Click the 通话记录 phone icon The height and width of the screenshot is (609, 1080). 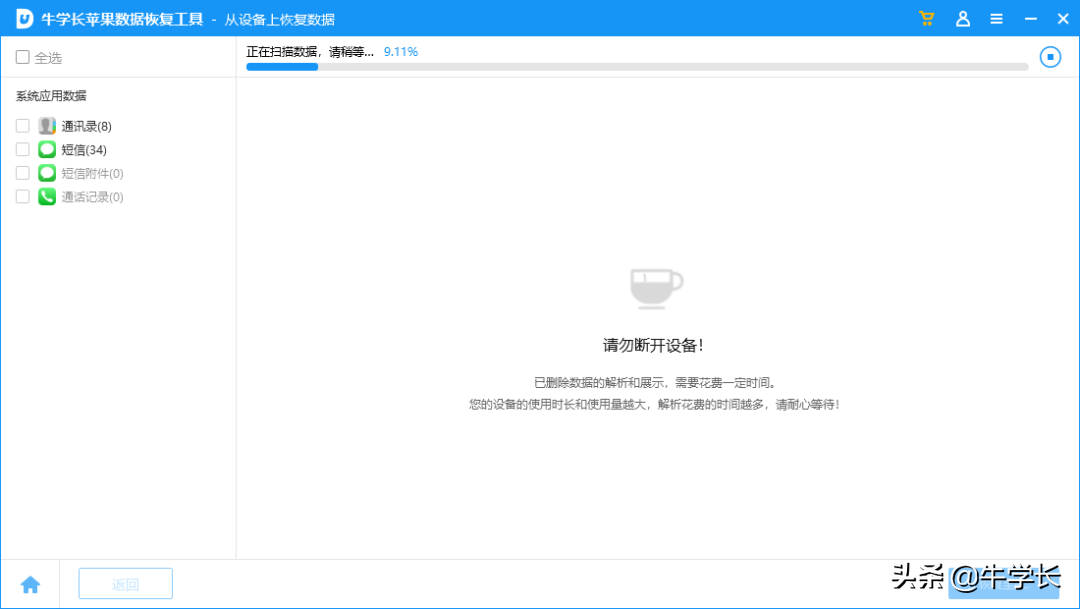(46, 196)
